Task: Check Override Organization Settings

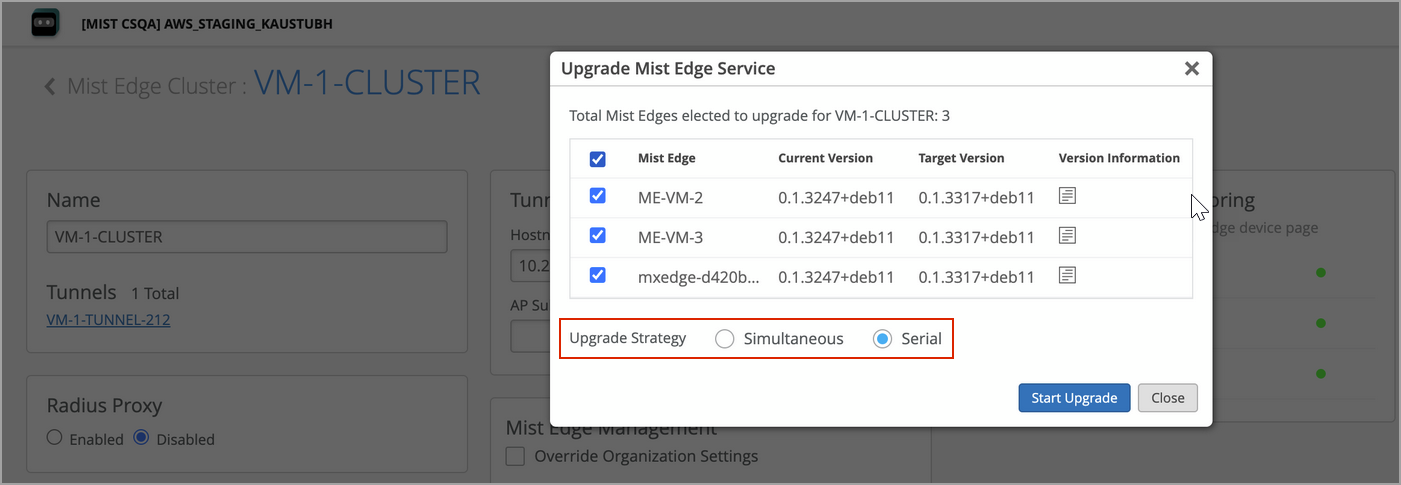Action: coord(516,457)
